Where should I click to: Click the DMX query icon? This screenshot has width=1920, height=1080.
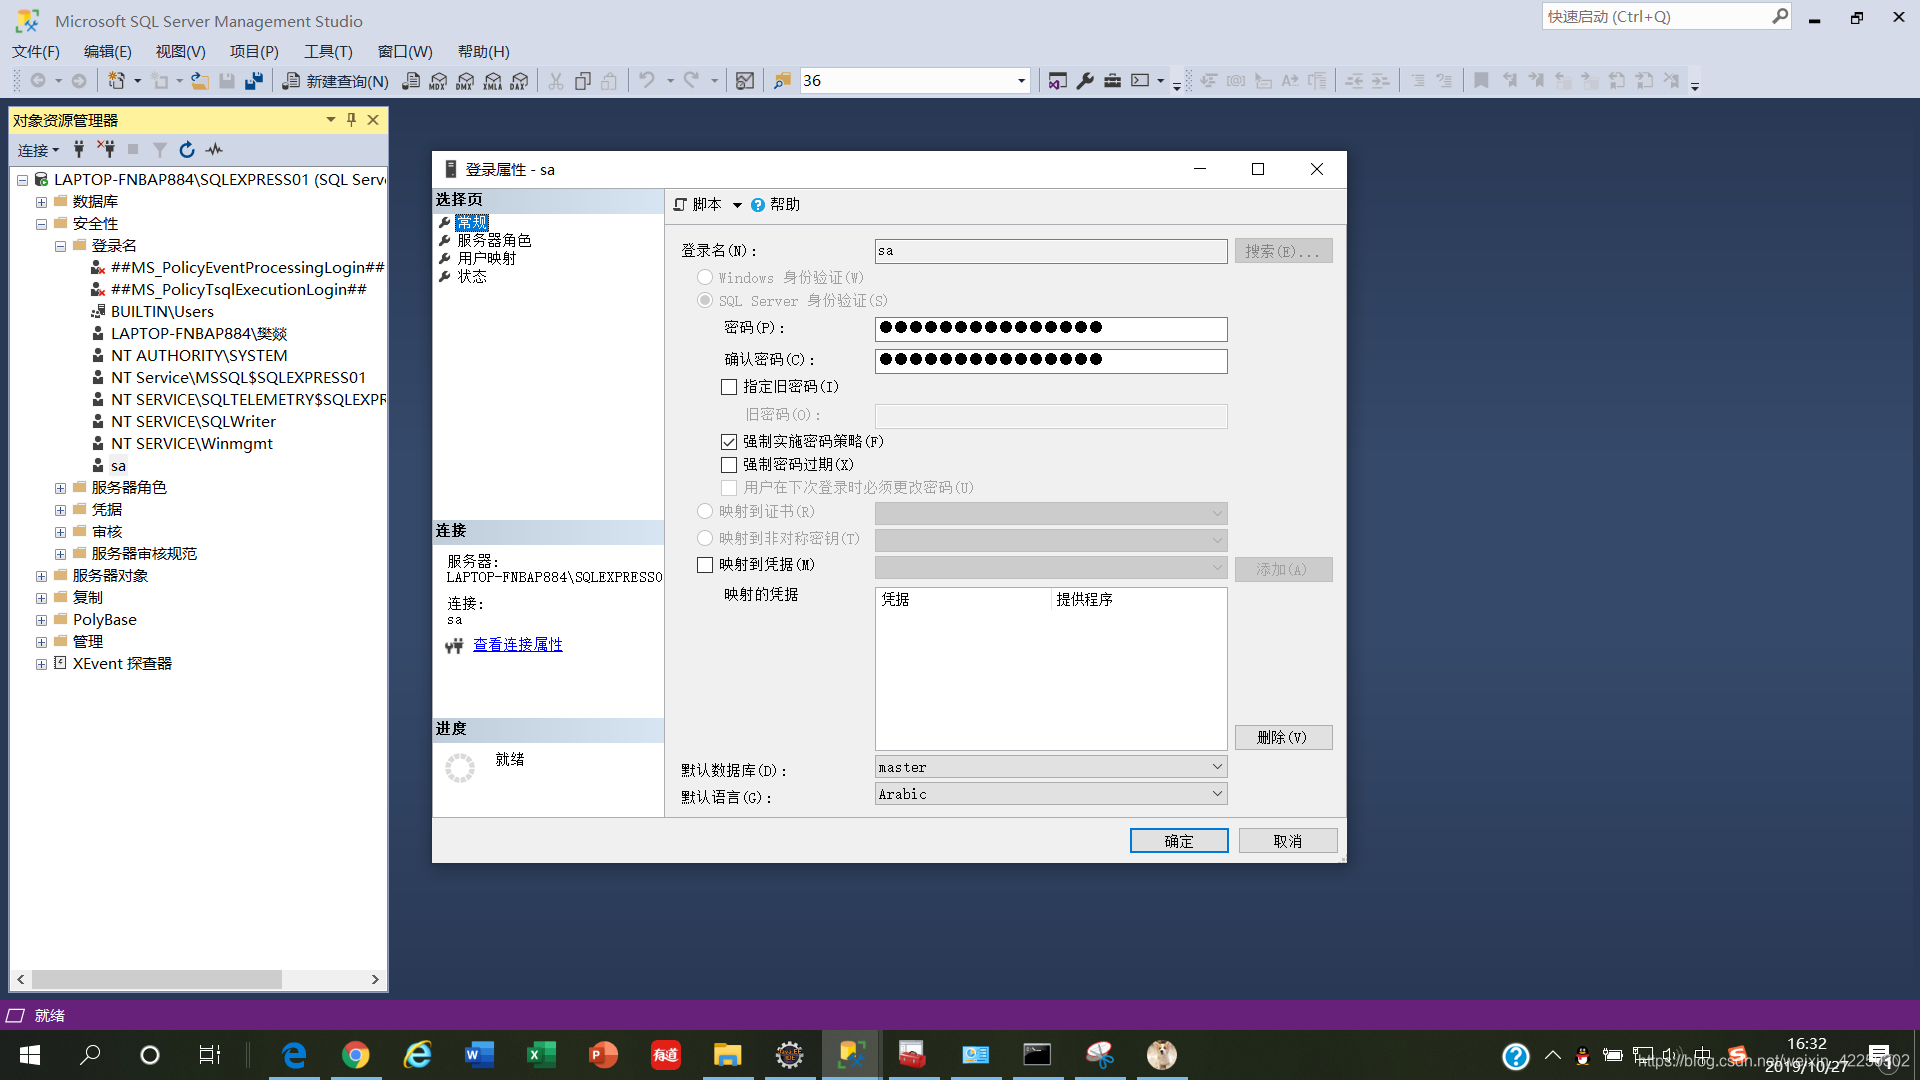(x=465, y=81)
